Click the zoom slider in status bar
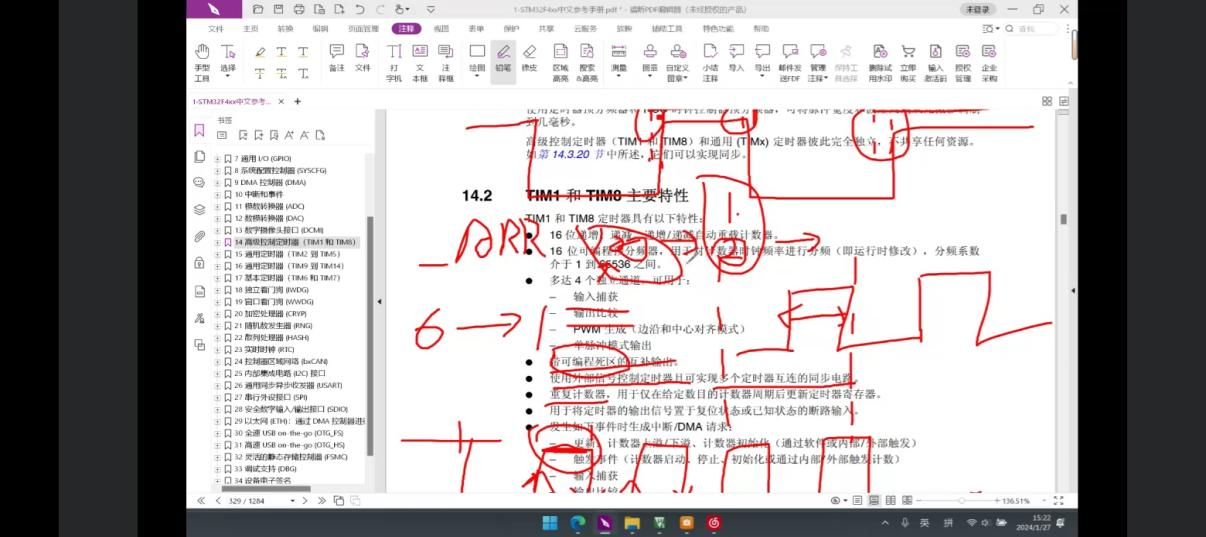The height and width of the screenshot is (537, 1206). pos(960,500)
